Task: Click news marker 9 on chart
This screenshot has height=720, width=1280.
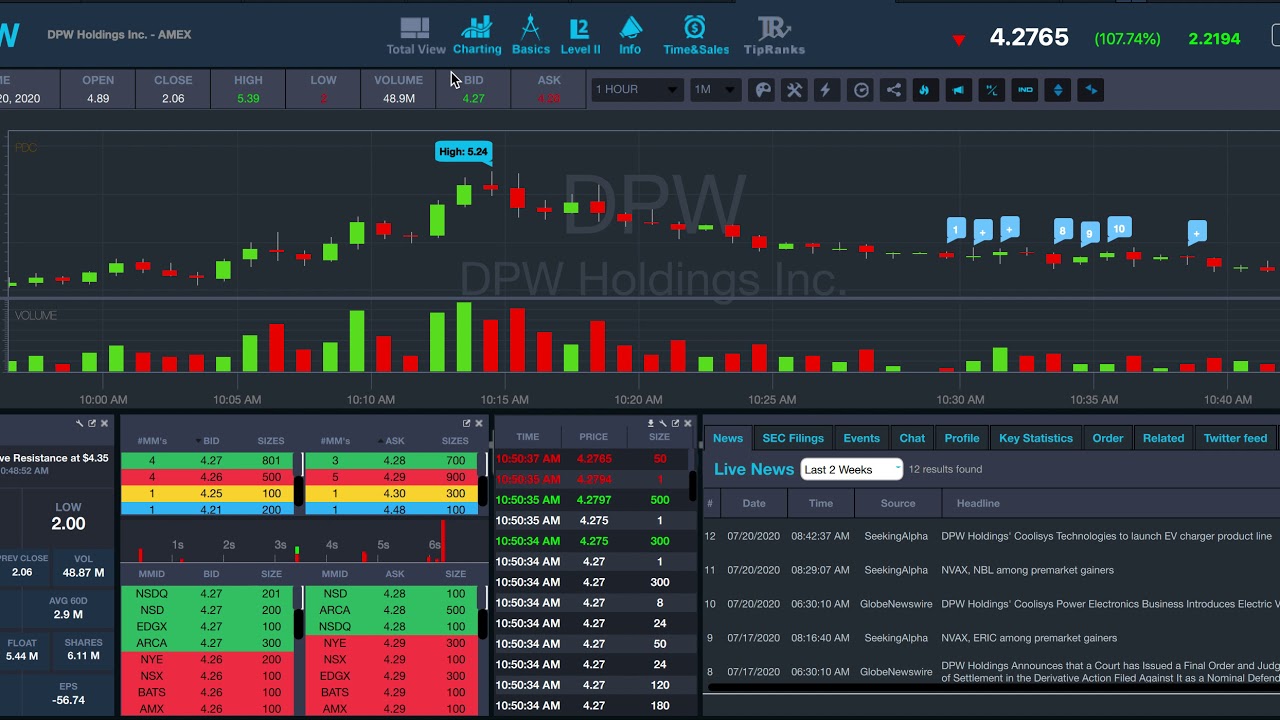Action: (1090, 234)
